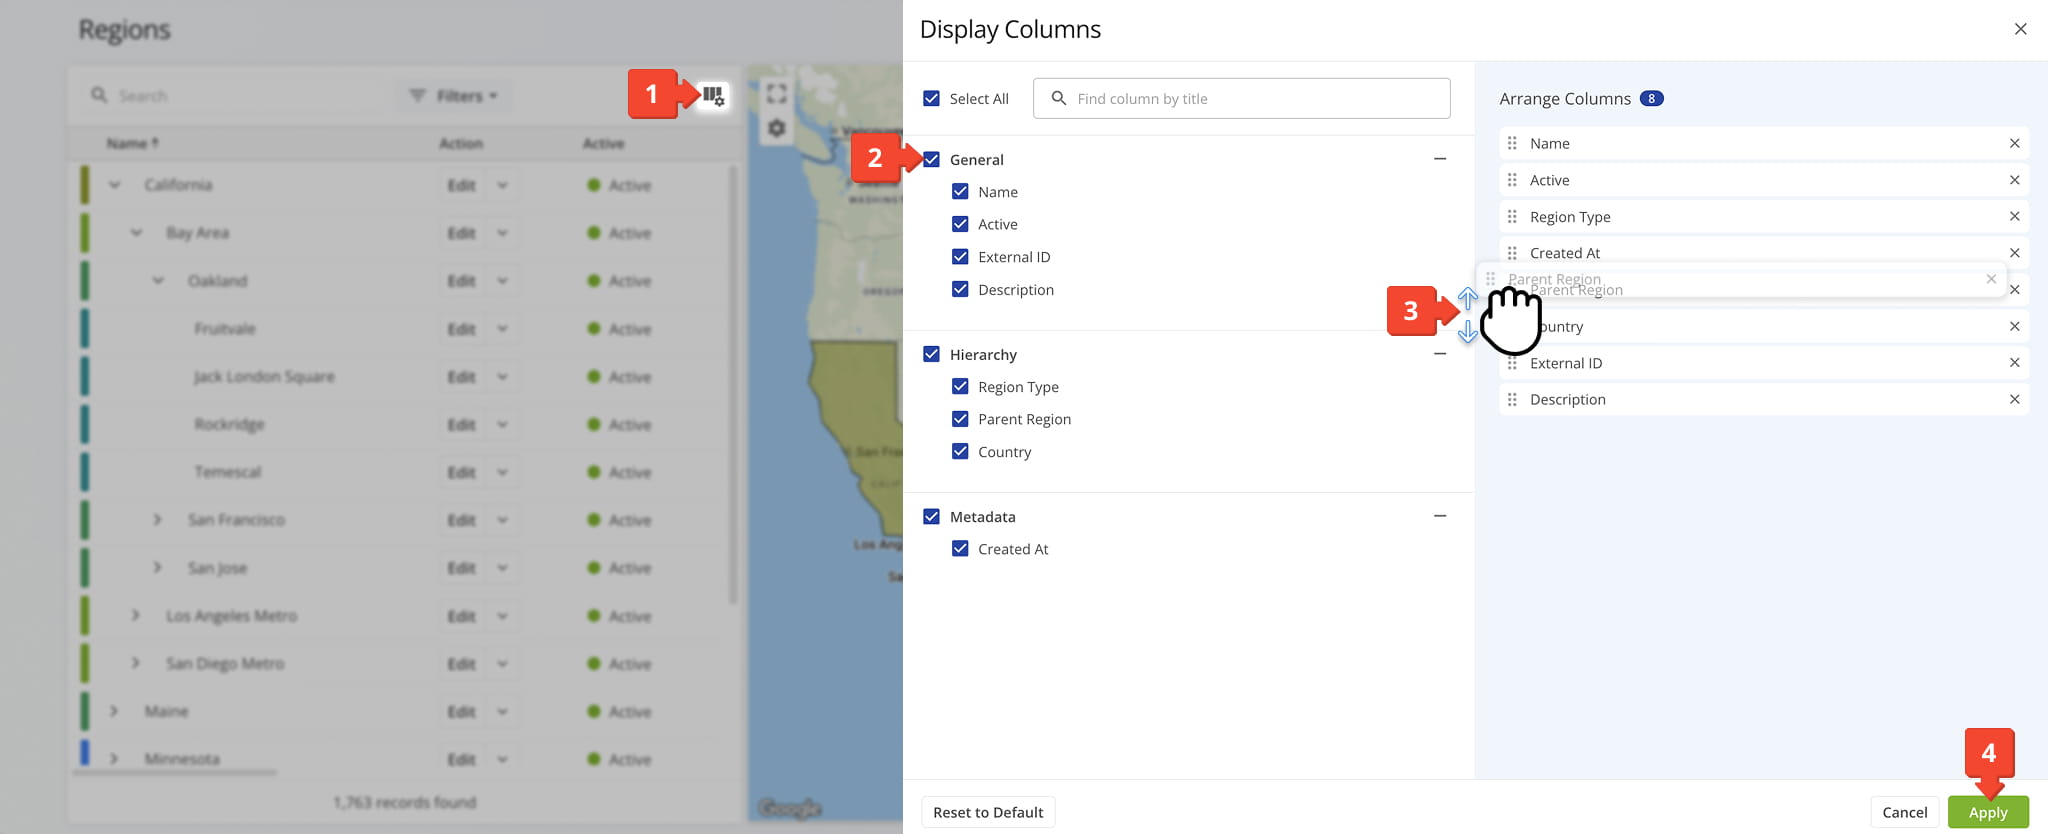Toggle the Hierarchy group checkbox
Image resolution: width=2048 pixels, height=834 pixels.
(x=931, y=354)
